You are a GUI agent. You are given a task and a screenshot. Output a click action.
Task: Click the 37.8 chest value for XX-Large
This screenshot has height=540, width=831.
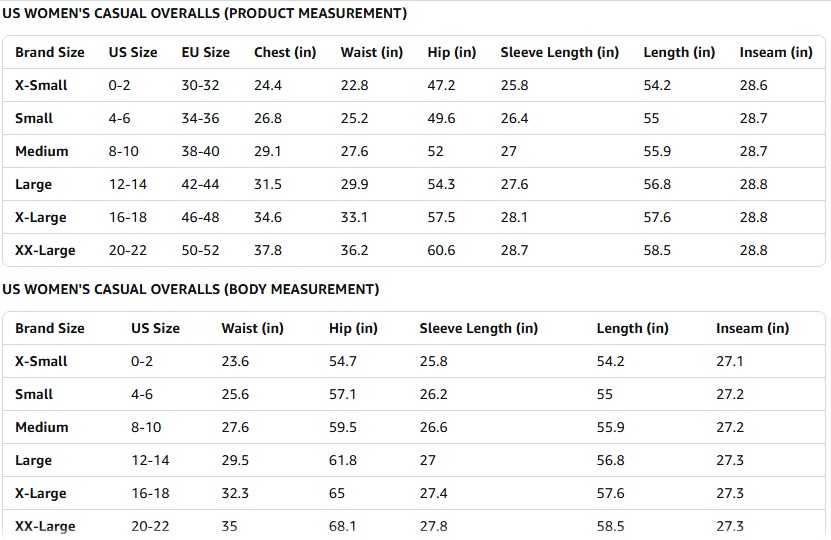(268, 250)
